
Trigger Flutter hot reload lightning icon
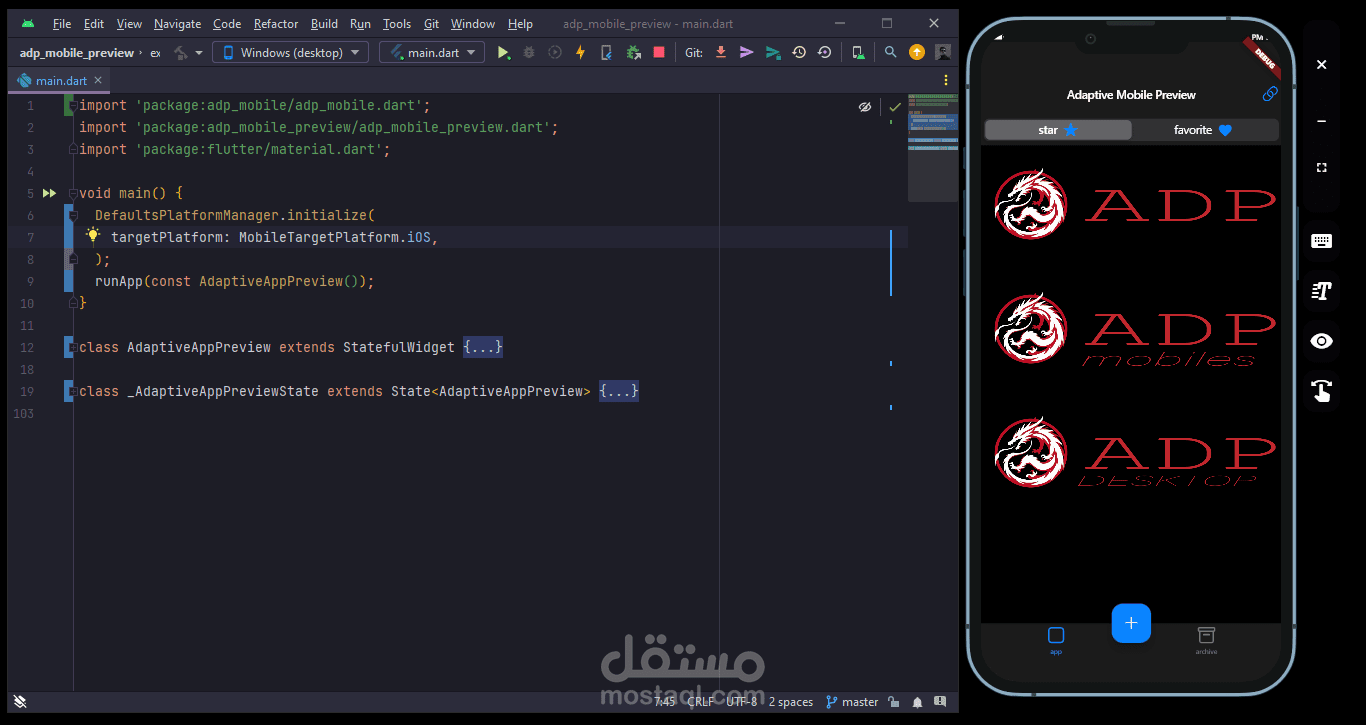[x=580, y=52]
